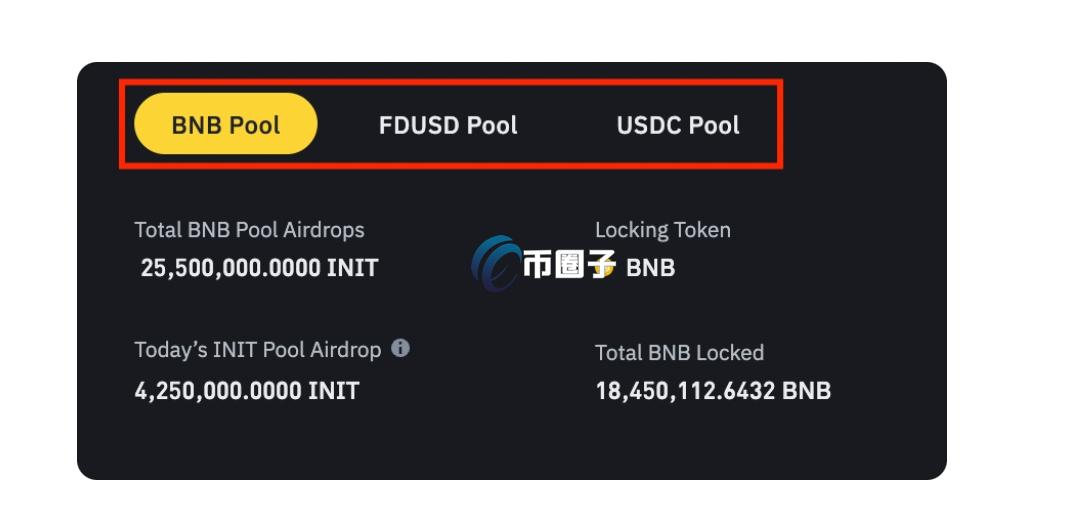Click the 币圈子 watermark text
1092x527 pixels.
click(x=569, y=265)
